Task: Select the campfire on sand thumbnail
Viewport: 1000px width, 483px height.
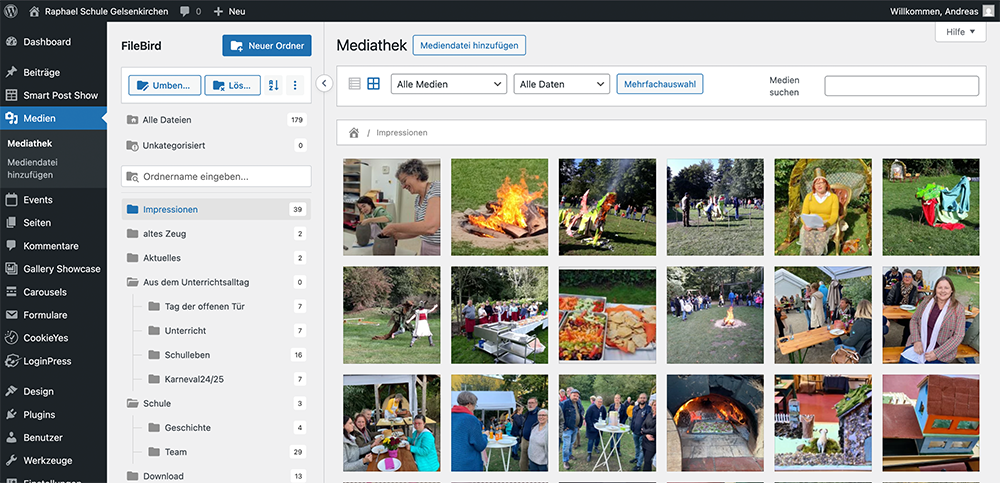Action: [x=499, y=207]
